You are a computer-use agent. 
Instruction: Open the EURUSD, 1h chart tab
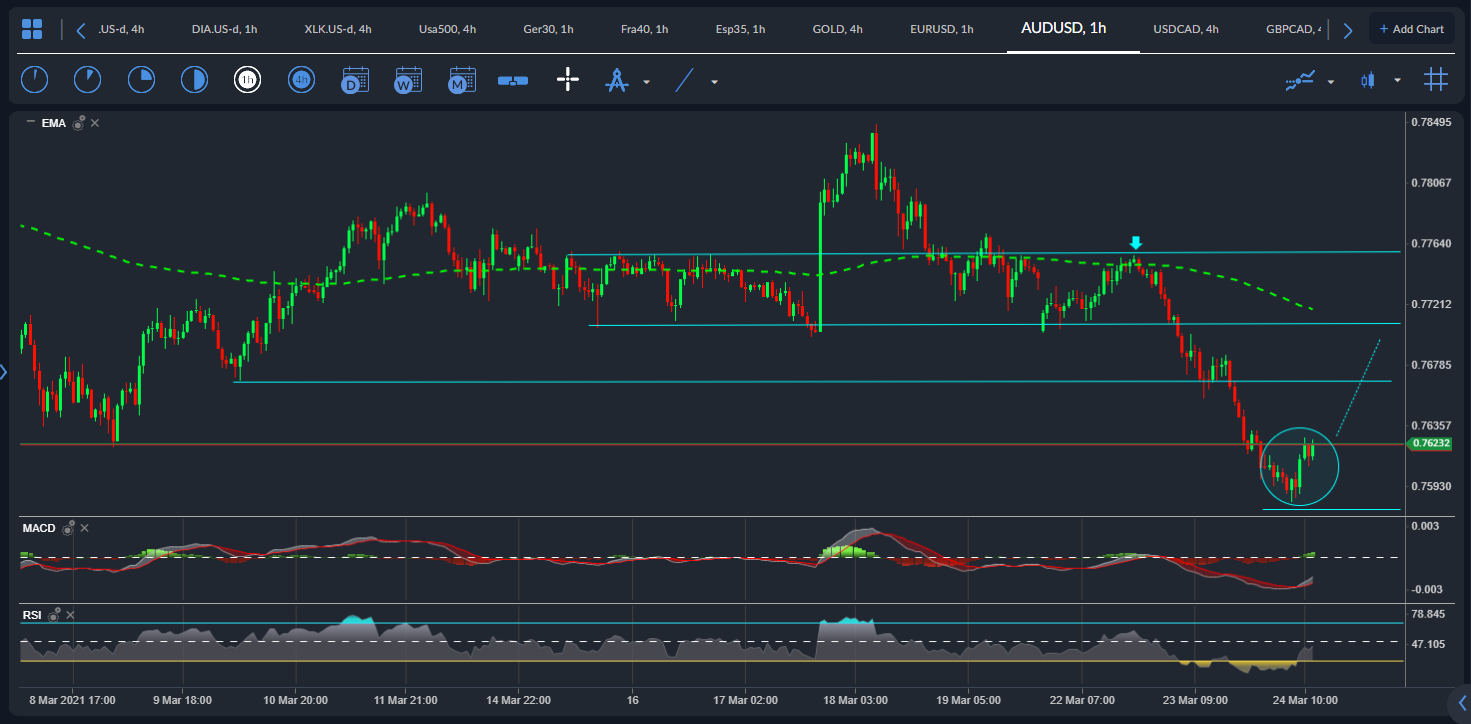click(942, 29)
